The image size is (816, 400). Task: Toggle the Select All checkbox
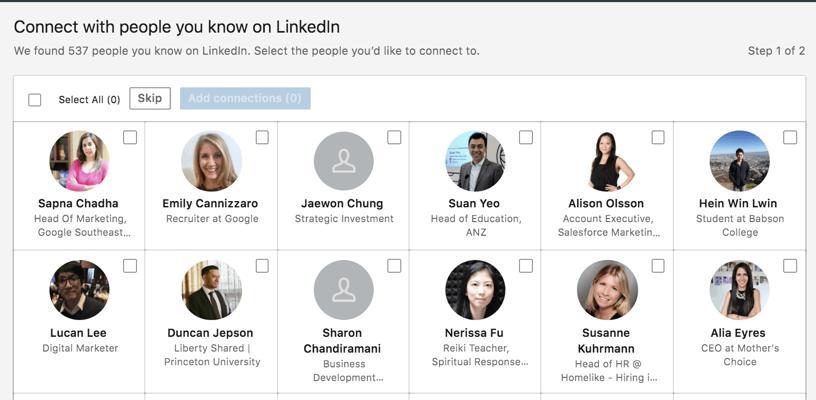click(x=35, y=100)
